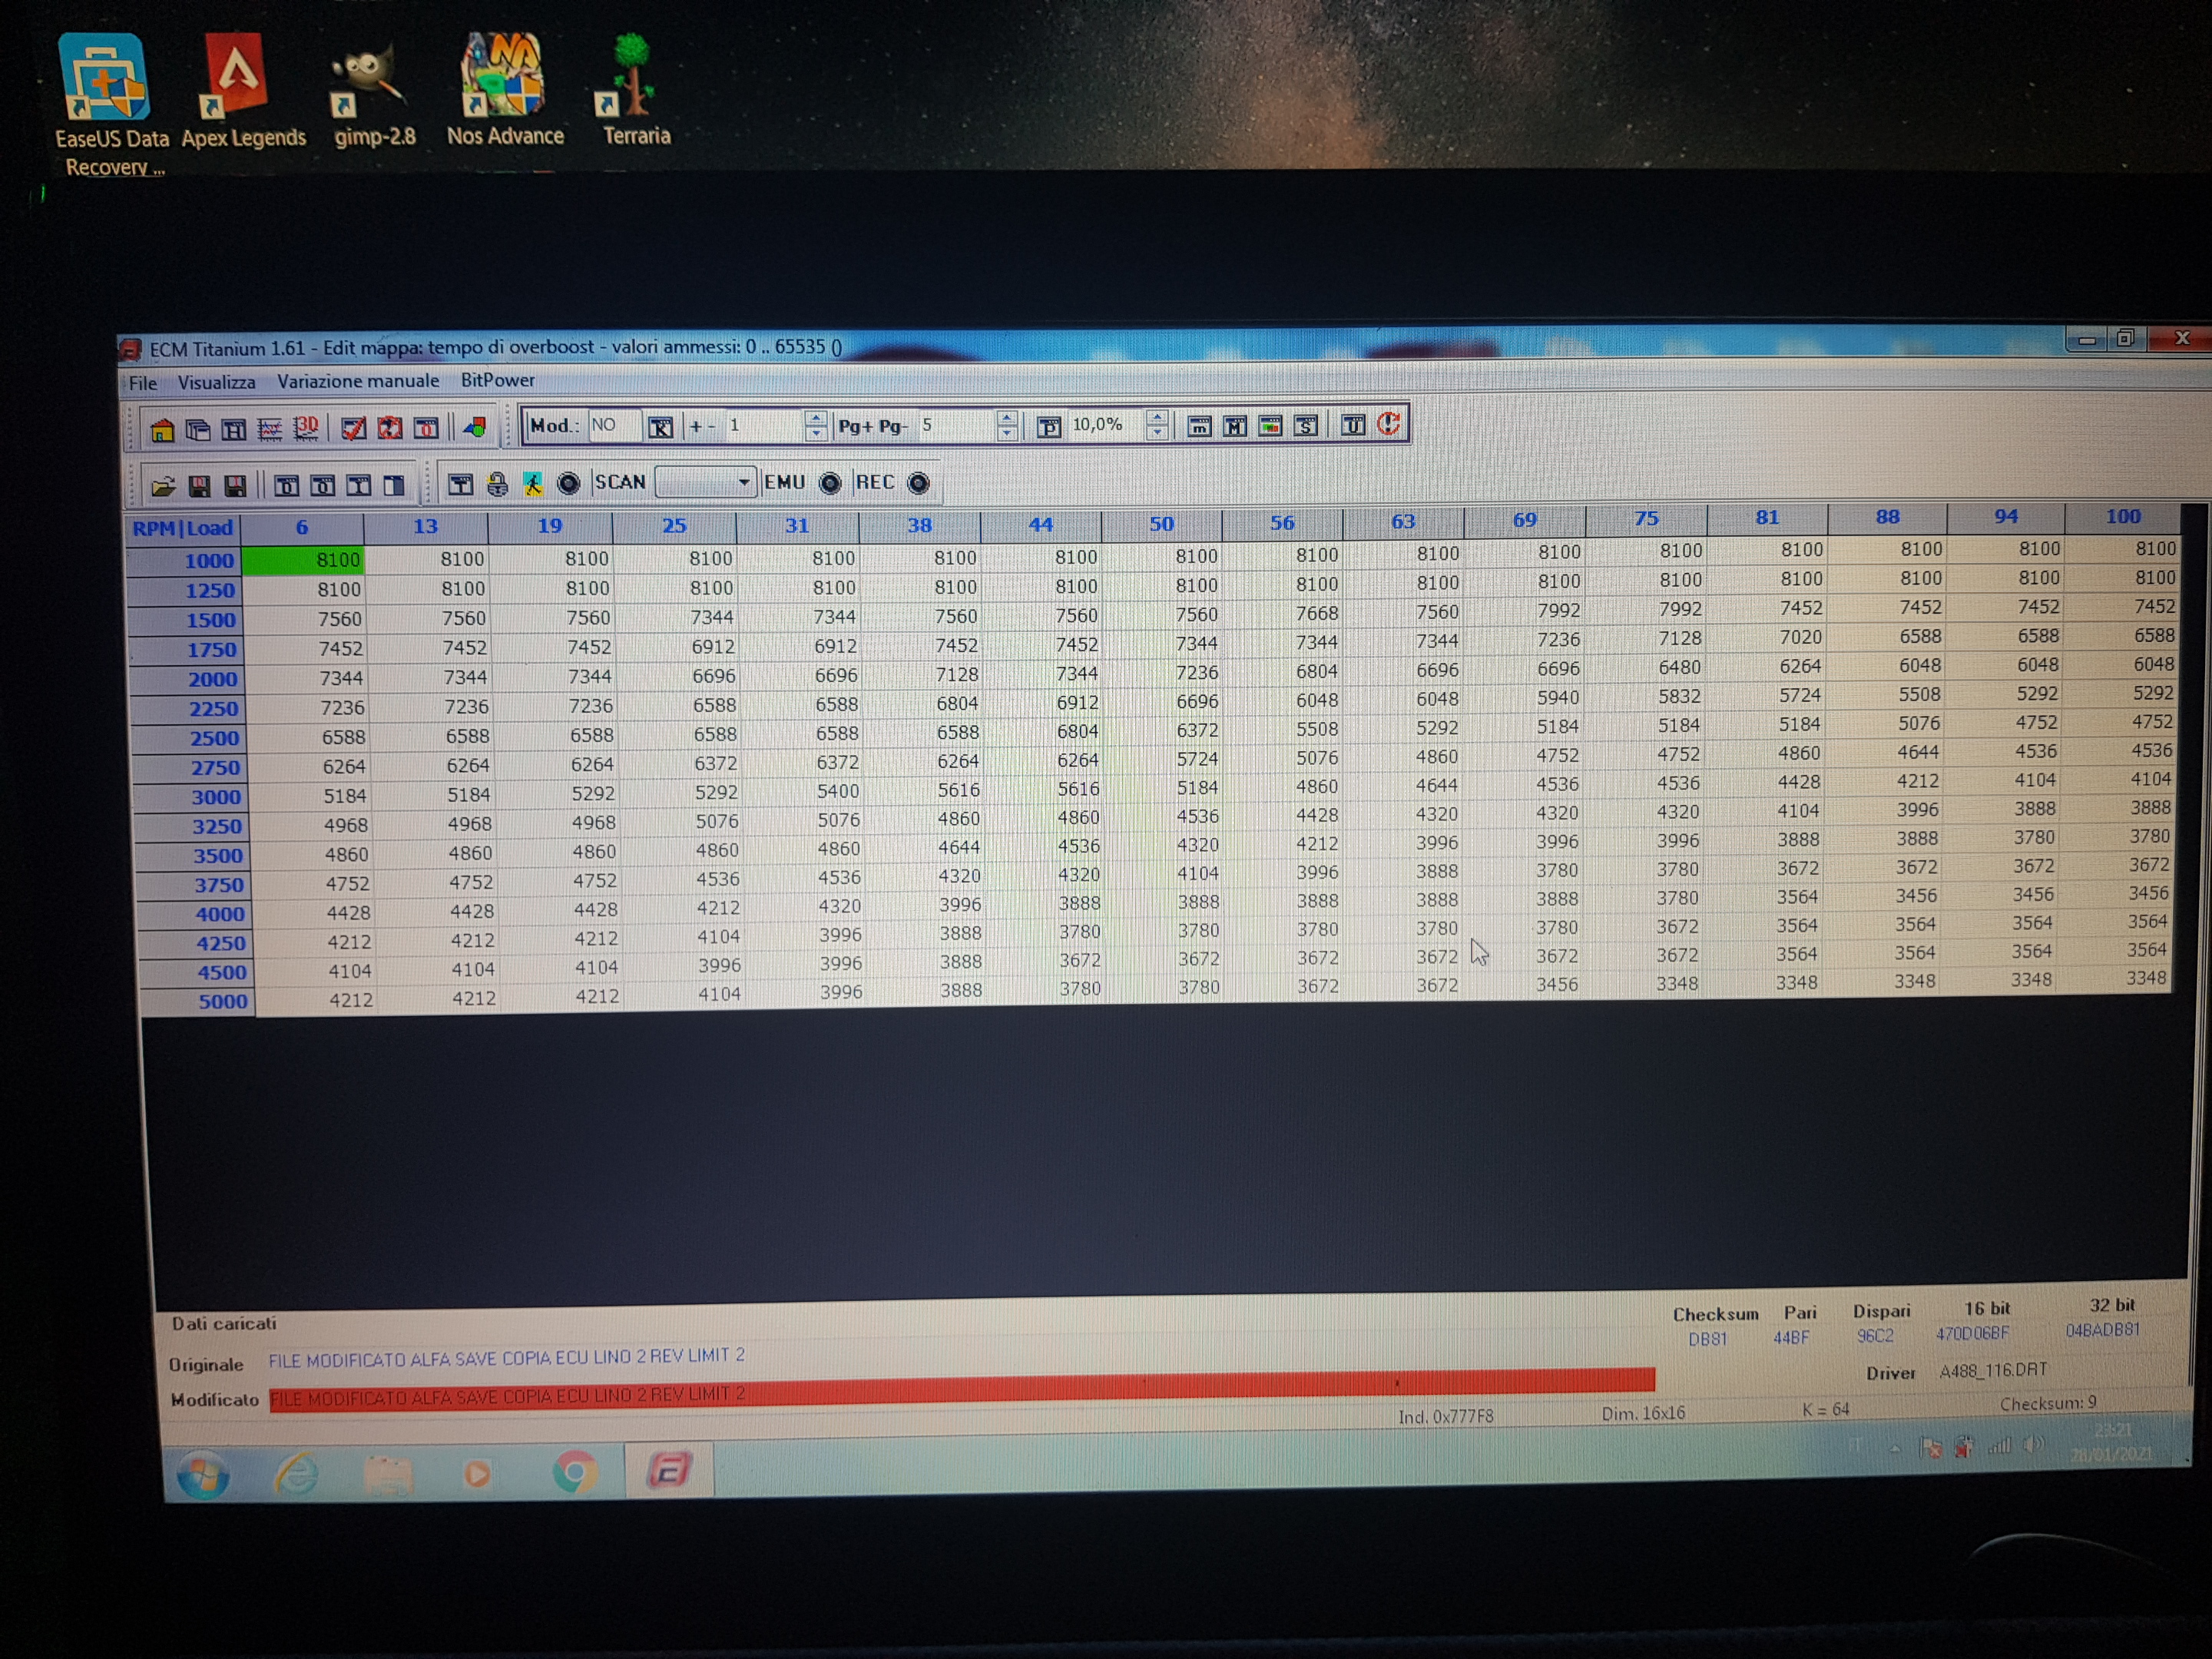The width and height of the screenshot is (2212, 1659).
Task: Click the colored 3D shapes icon
Action: [x=476, y=428]
